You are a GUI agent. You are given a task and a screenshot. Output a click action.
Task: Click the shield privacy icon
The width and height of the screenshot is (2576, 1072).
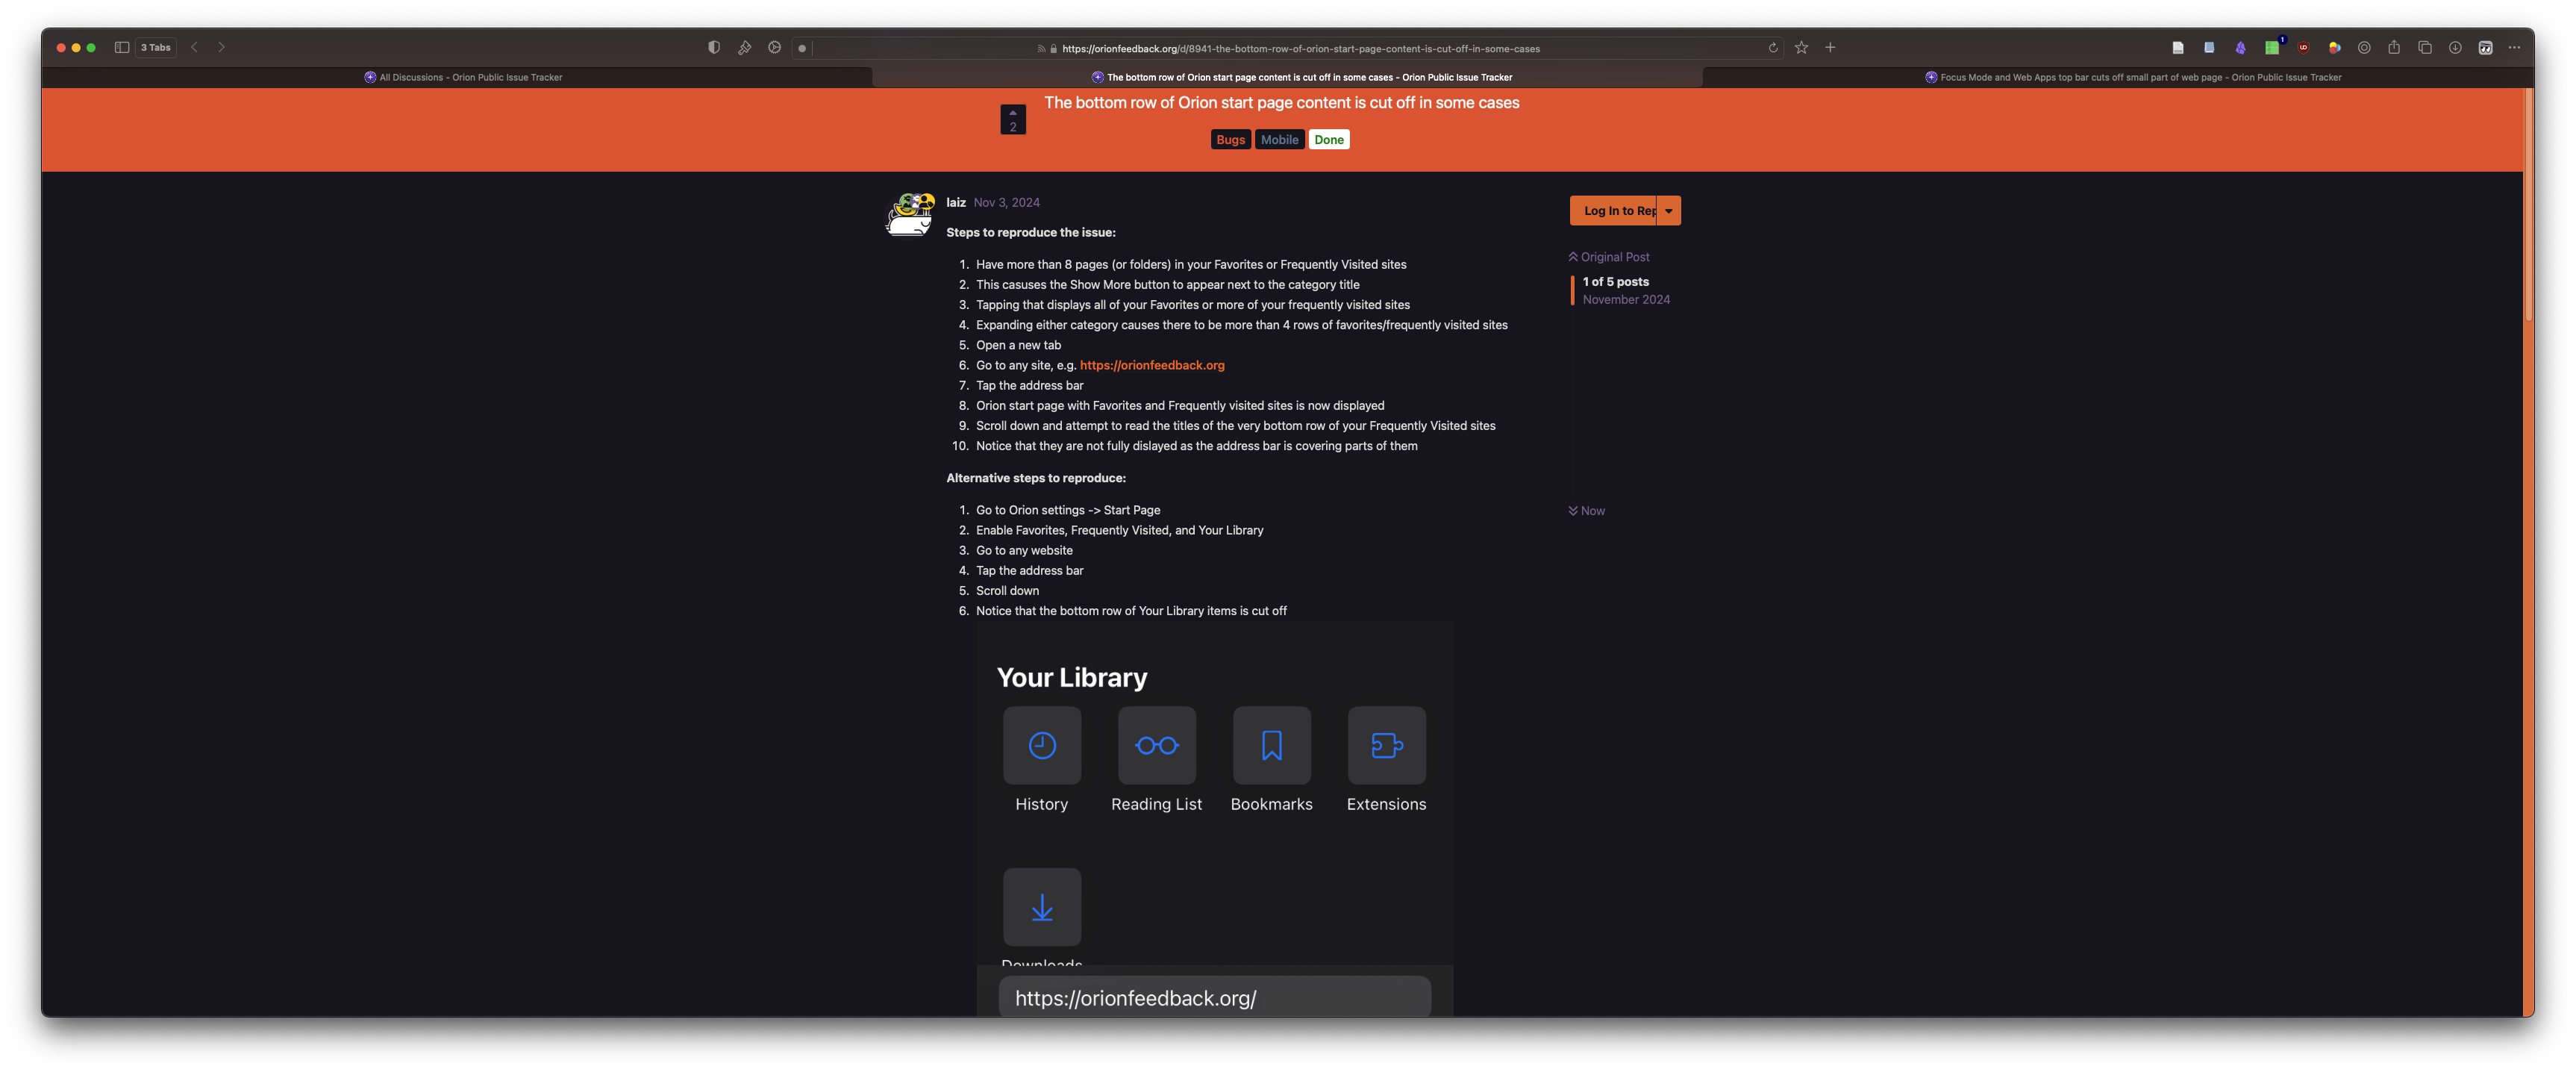pos(714,47)
